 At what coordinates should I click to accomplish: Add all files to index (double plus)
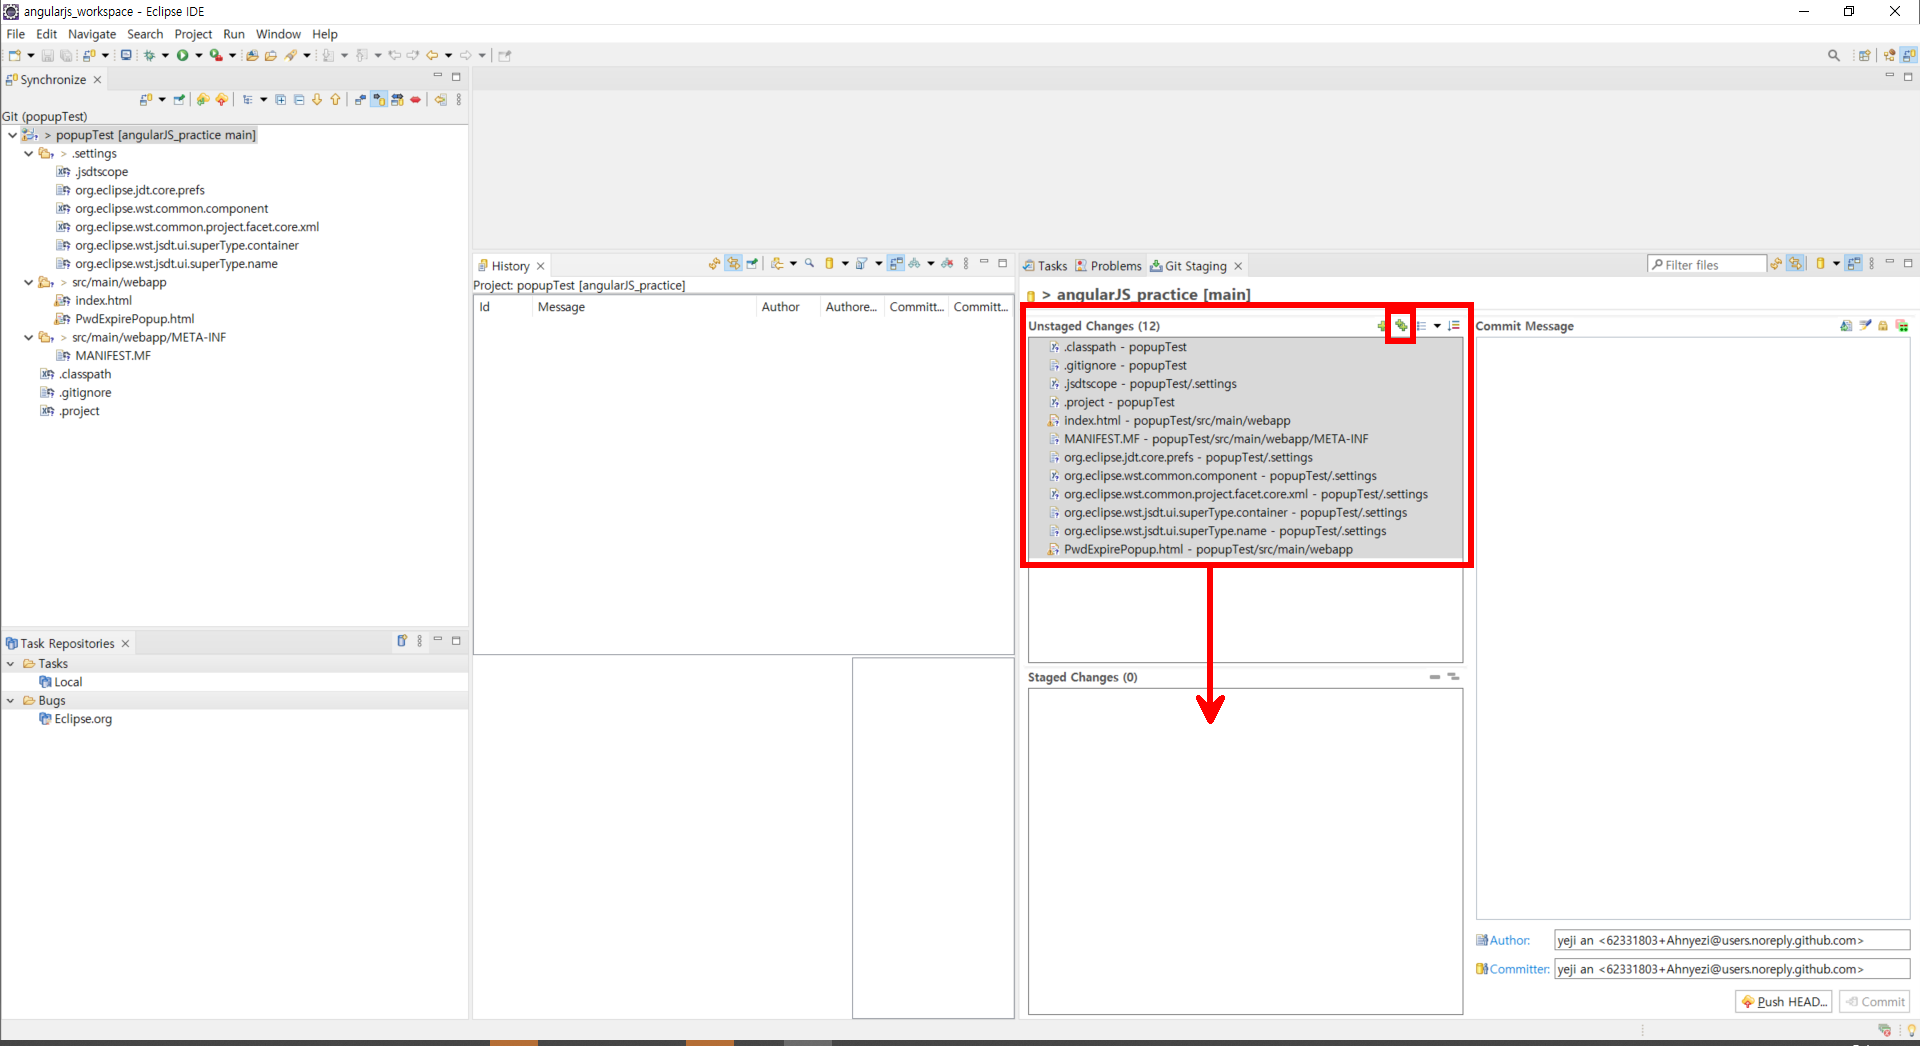[x=1401, y=326]
